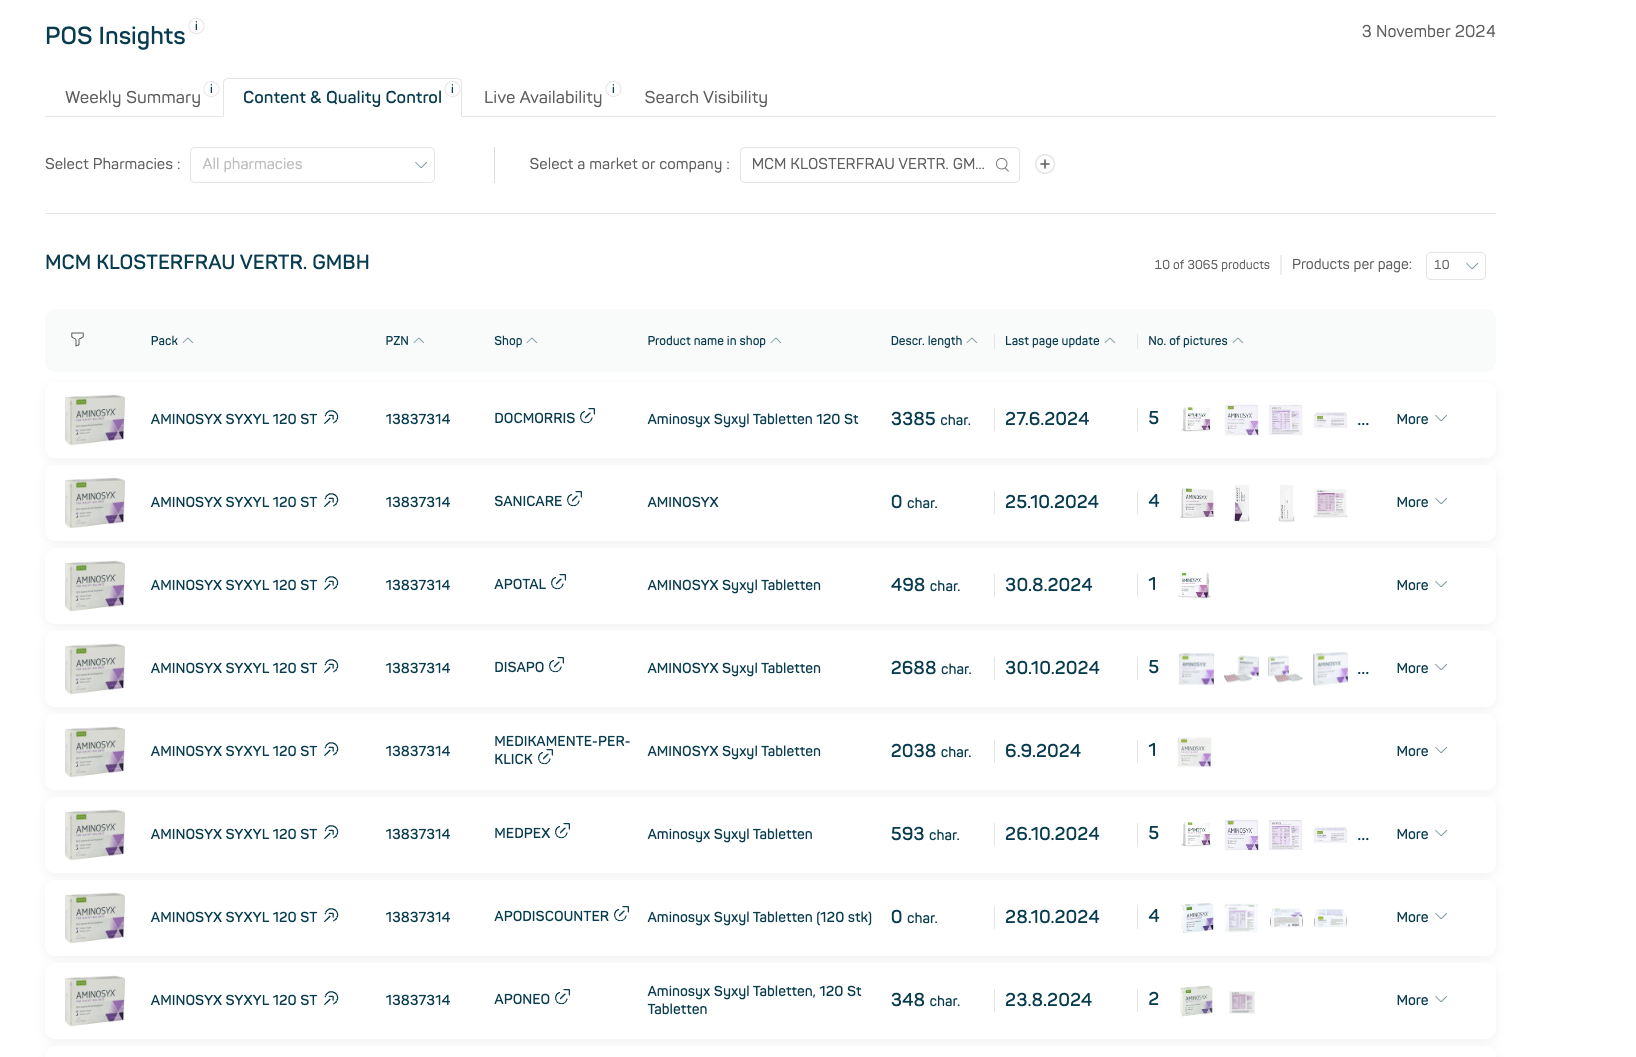Switch to the Live Availability tab
The width and height of the screenshot is (1636, 1057).
(x=543, y=97)
